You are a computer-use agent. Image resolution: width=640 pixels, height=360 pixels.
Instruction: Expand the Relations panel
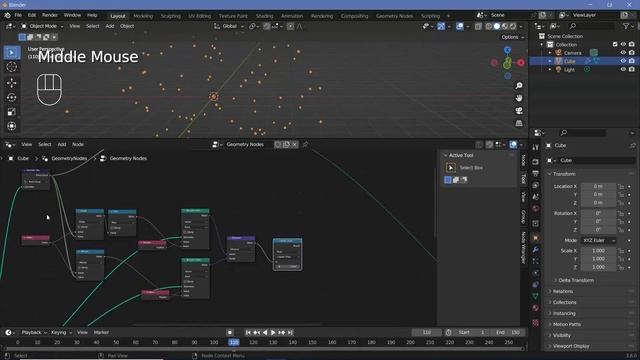563,291
